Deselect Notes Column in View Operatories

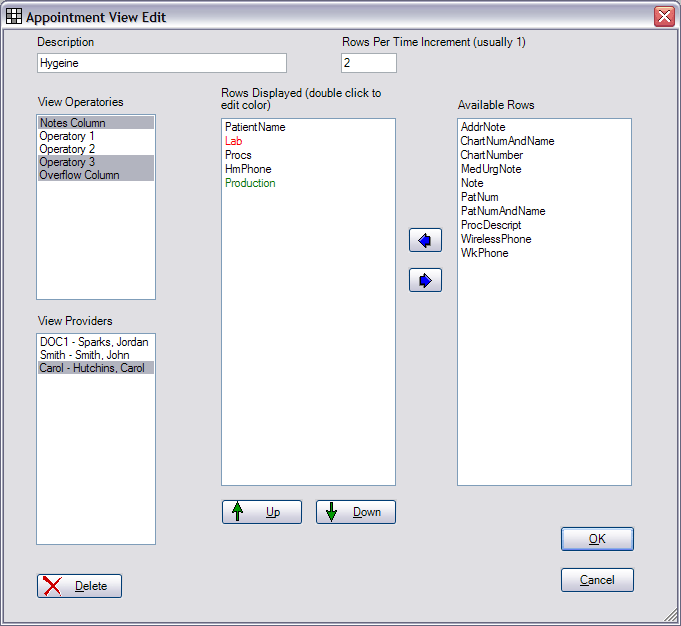coord(72,123)
